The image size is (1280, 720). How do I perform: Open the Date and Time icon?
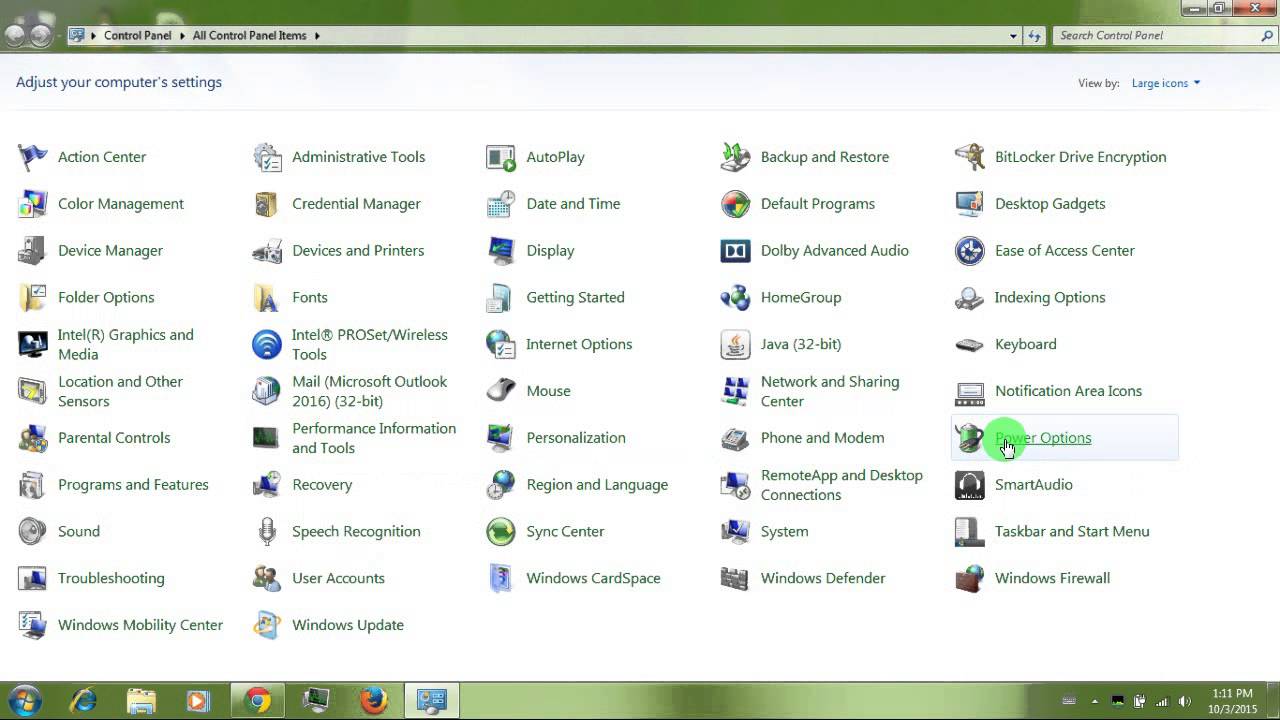coord(501,204)
